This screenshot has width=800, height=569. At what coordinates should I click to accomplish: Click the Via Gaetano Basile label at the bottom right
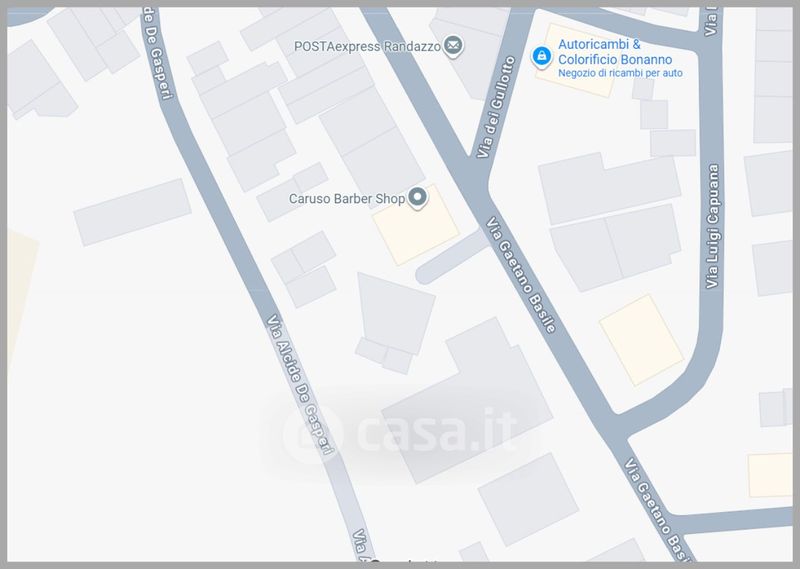point(658,508)
